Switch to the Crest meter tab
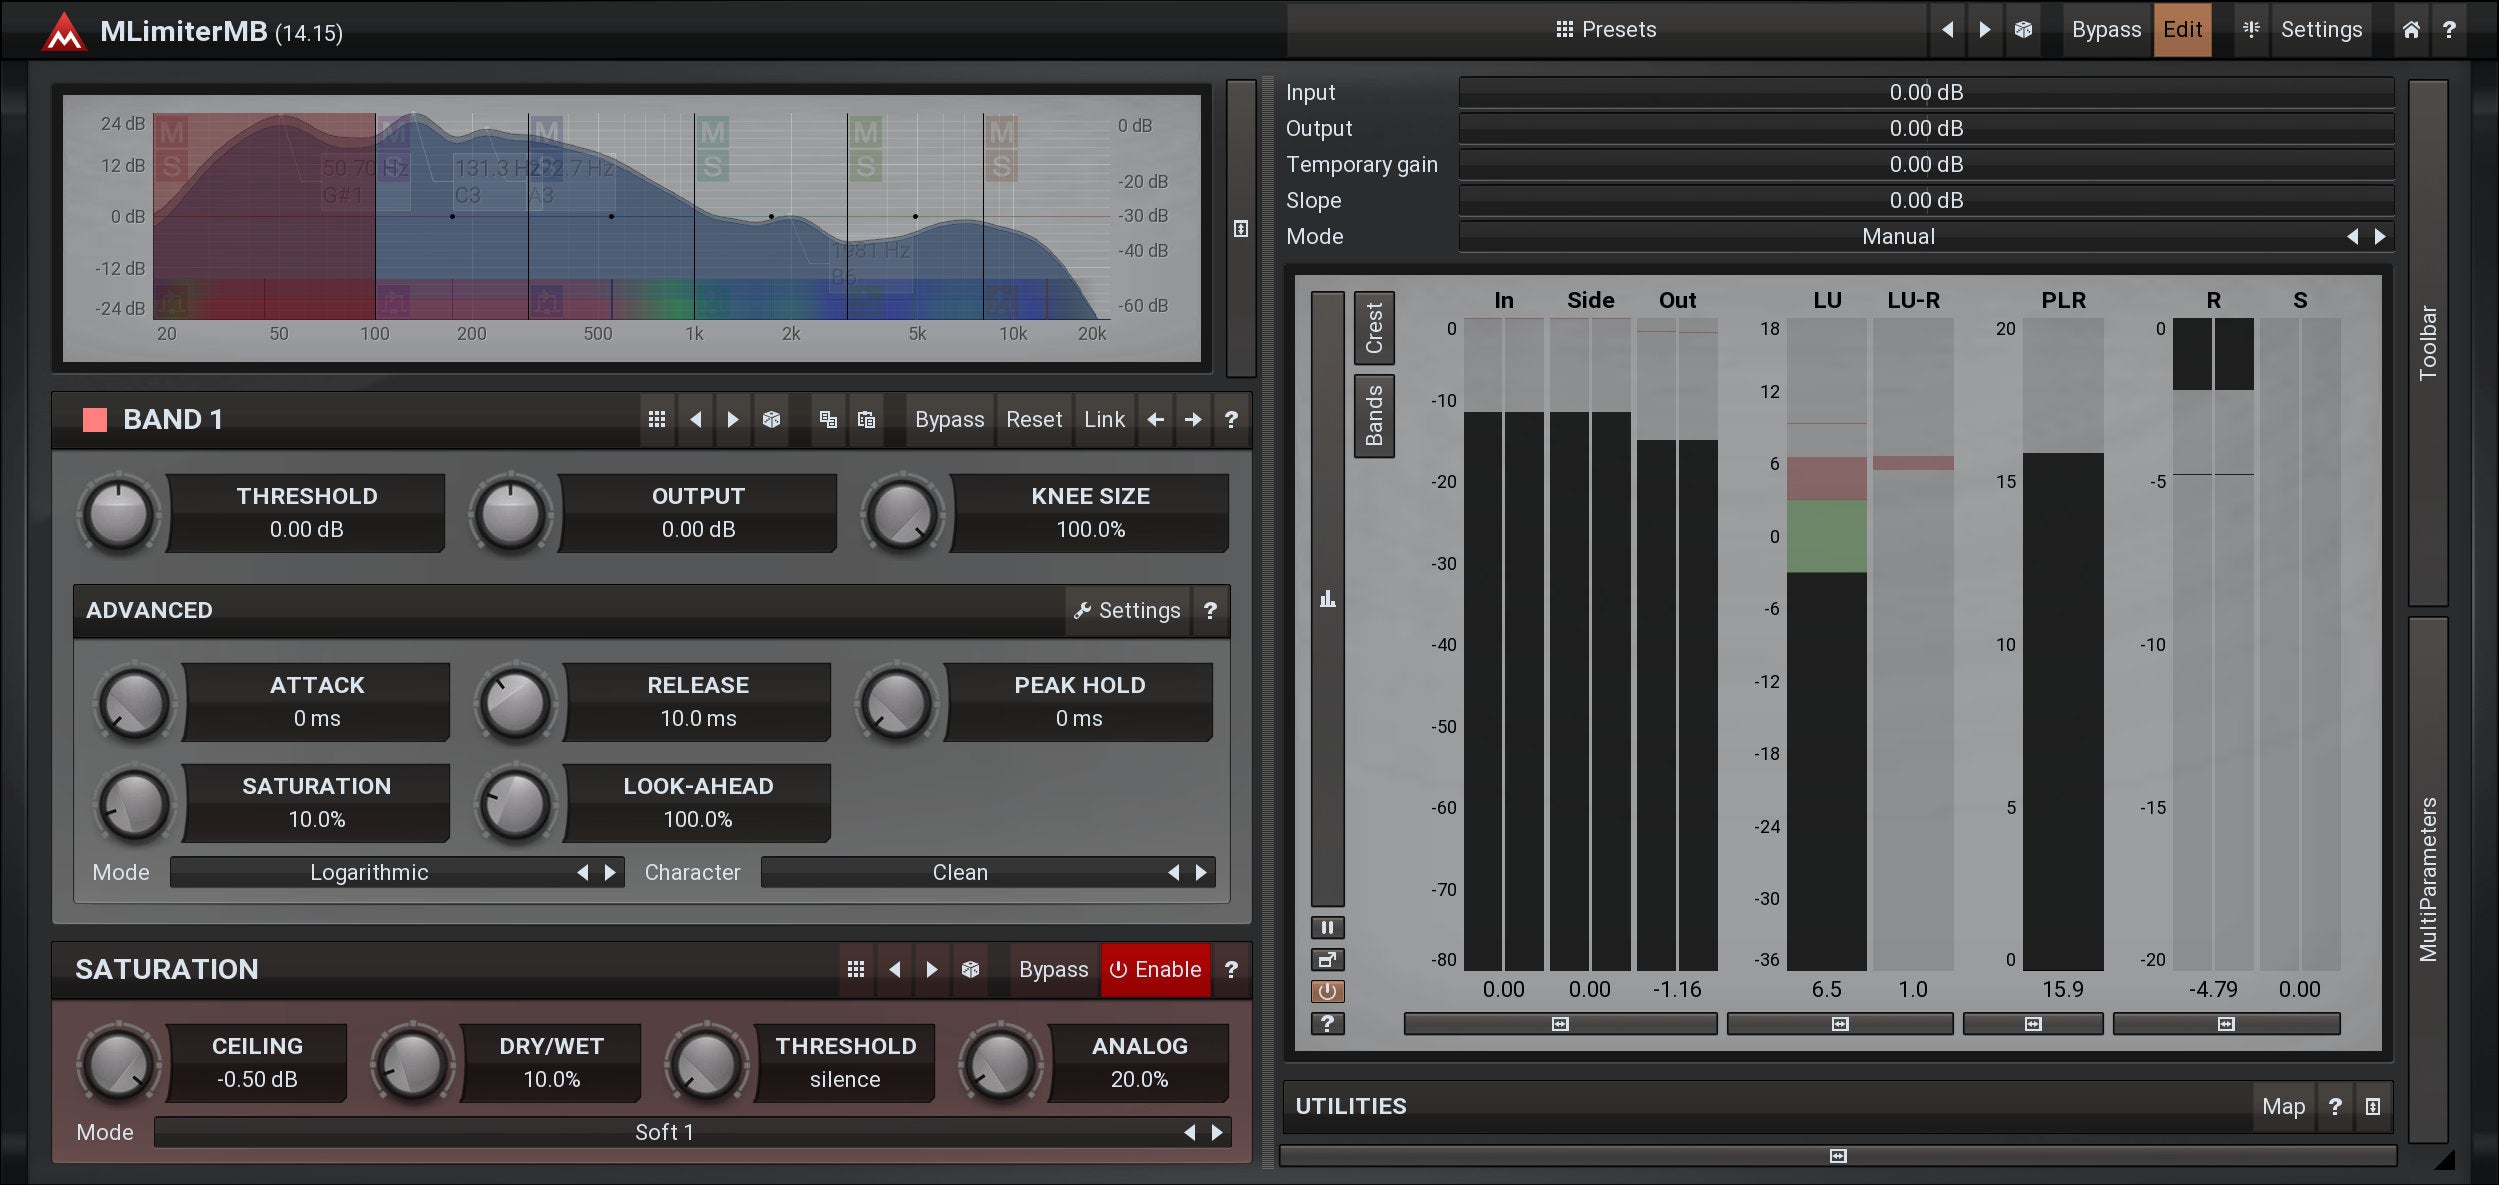 [1374, 328]
